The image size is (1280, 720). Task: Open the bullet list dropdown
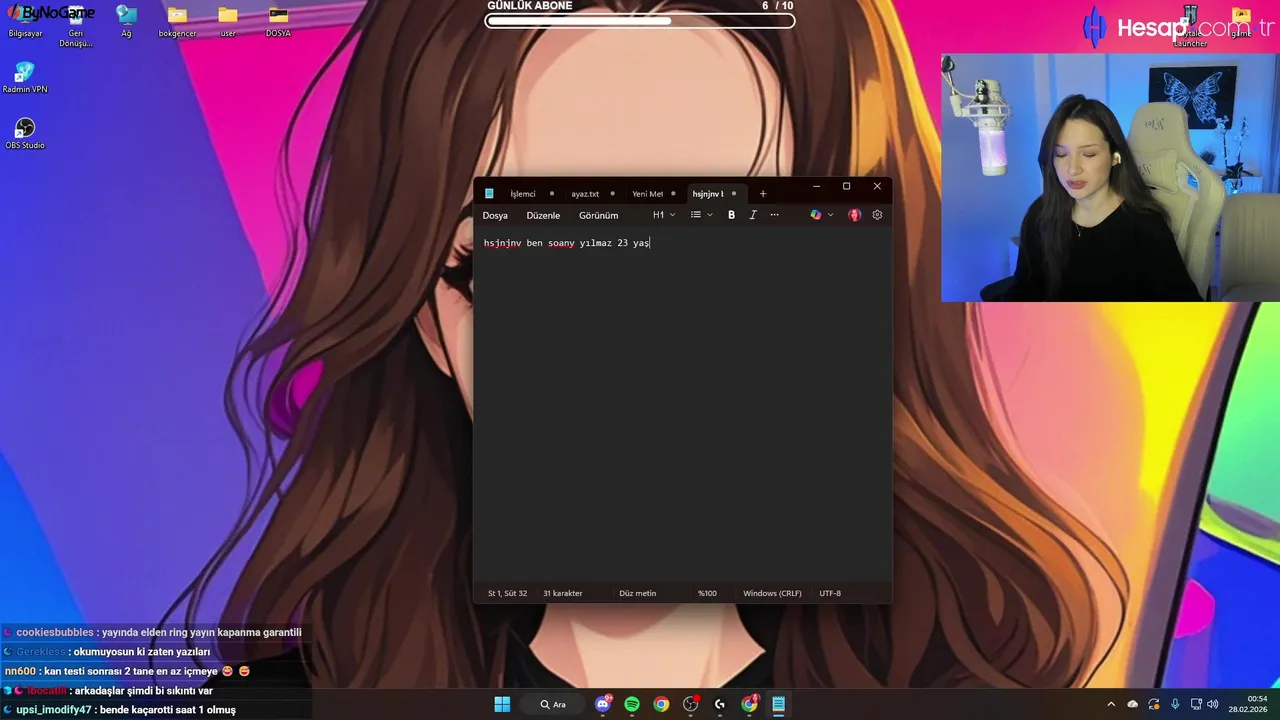coord(701,215)
